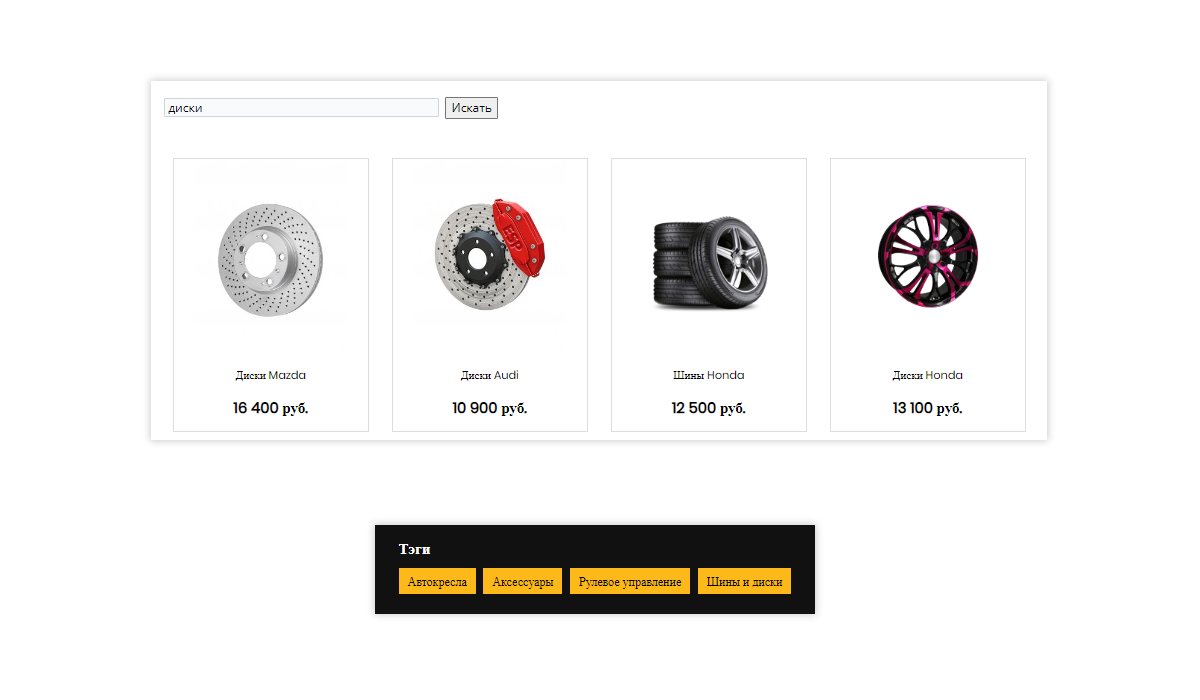
Task: Open the Диски Audi product title
Action: point(490,375)
